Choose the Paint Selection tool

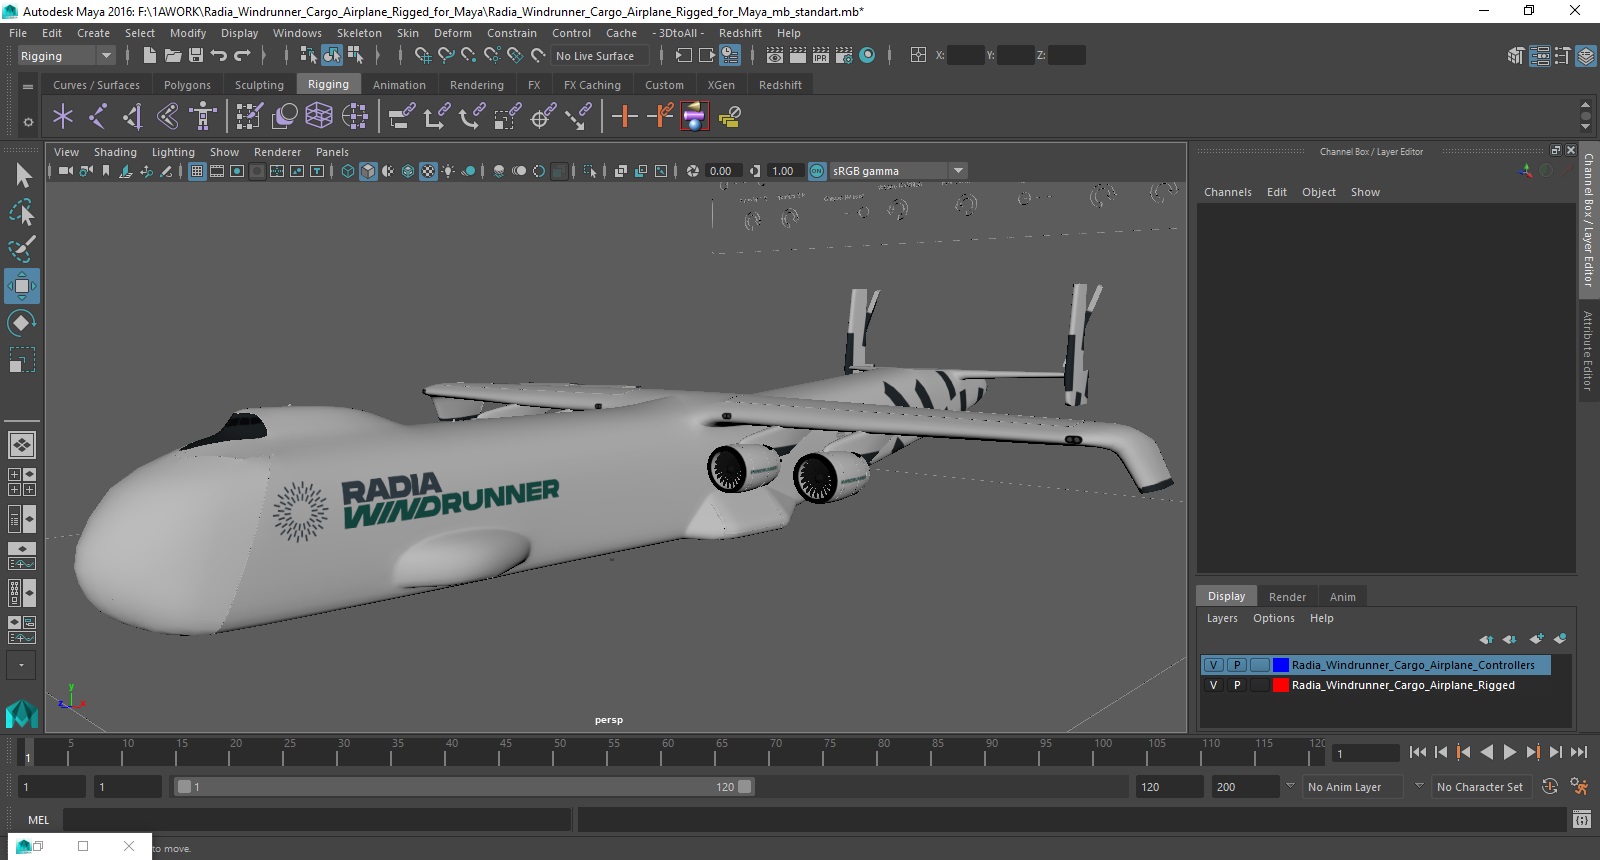pos(22,249)
